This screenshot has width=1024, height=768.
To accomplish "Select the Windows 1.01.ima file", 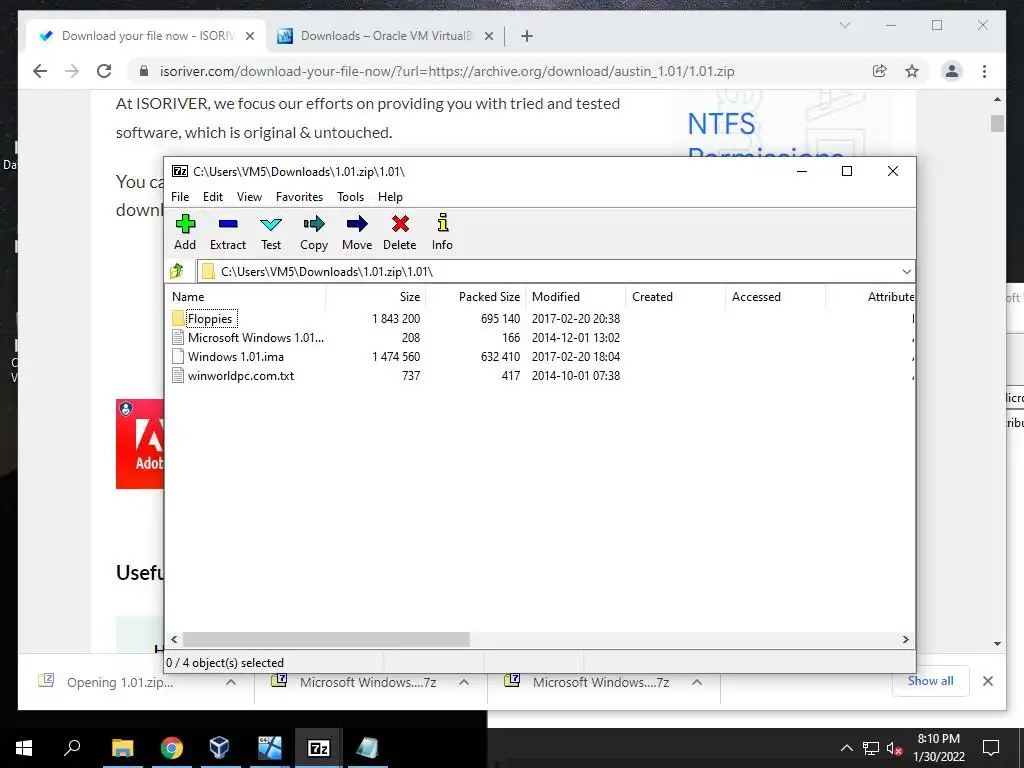I will click(x=236, y=357).
